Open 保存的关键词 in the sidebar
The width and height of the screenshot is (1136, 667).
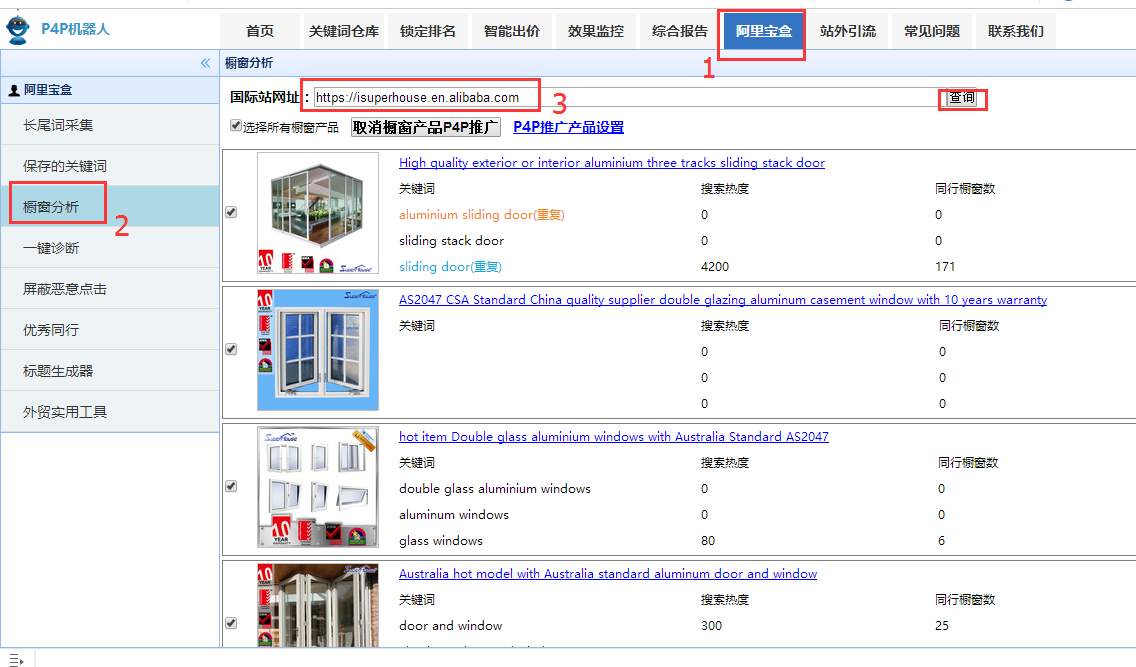pyautogui.click(x=110, y=166)
